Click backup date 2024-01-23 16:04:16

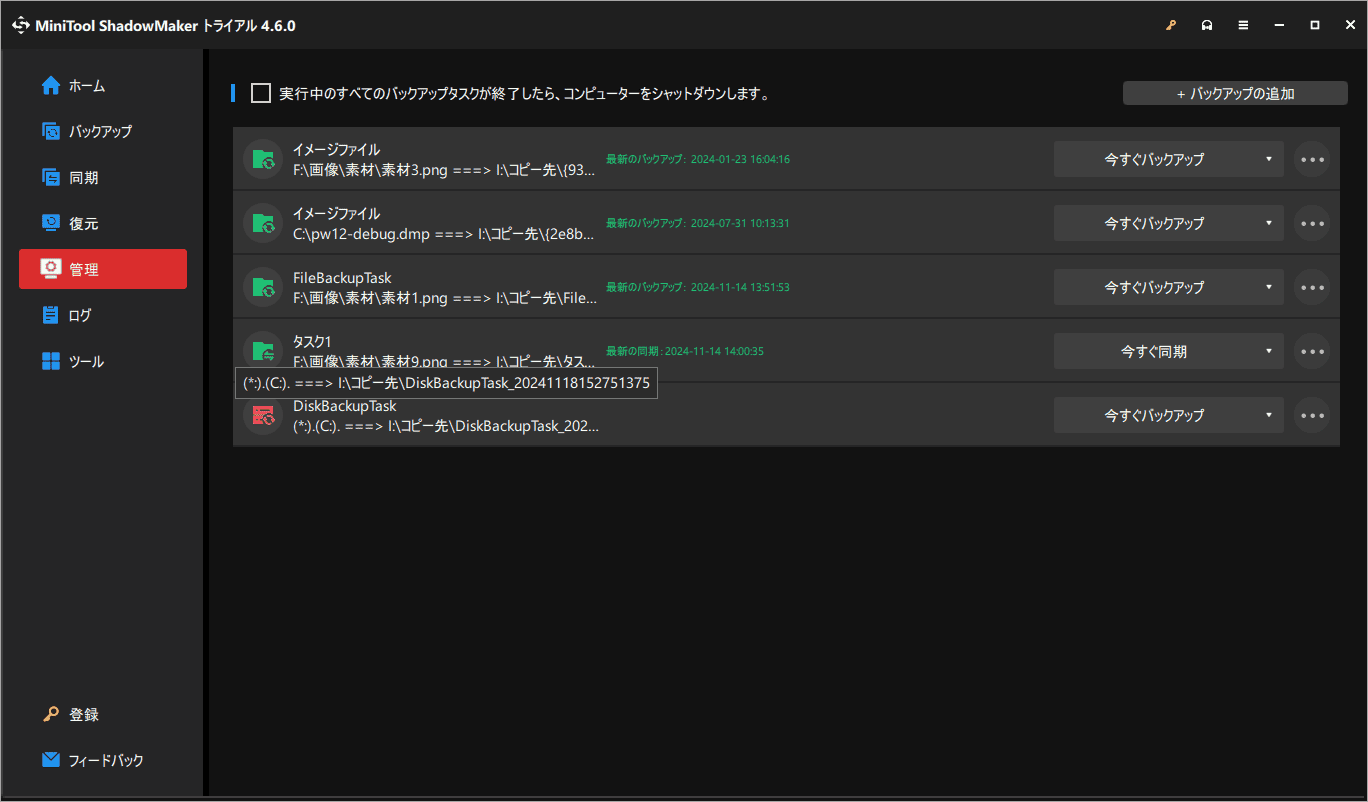pos(740,159)
